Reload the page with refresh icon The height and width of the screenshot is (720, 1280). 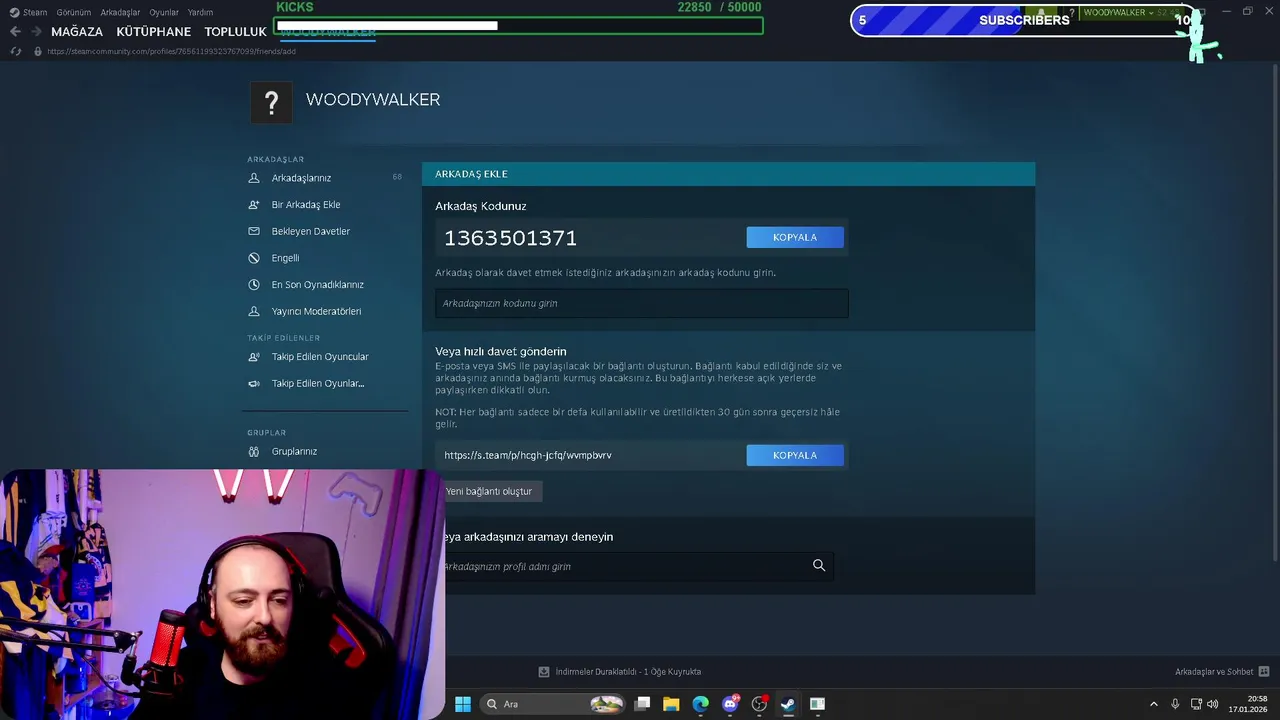15,51
